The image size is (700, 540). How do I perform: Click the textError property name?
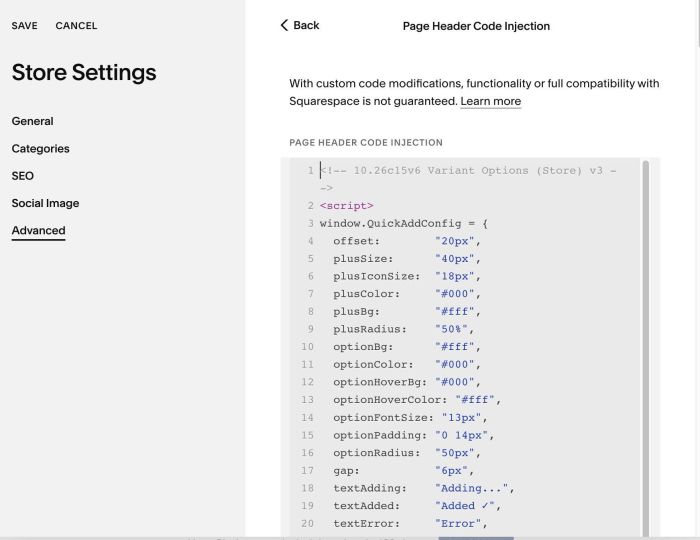pos(367,523)
